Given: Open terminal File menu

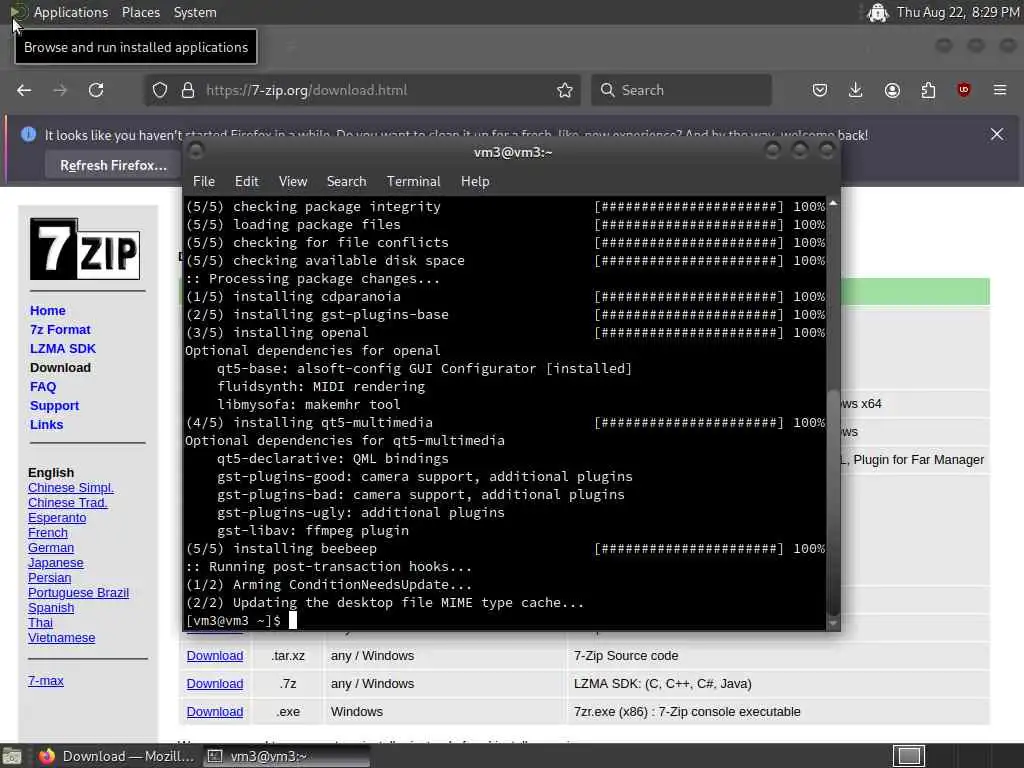Looking at the screenshot, I should [204, 181].
